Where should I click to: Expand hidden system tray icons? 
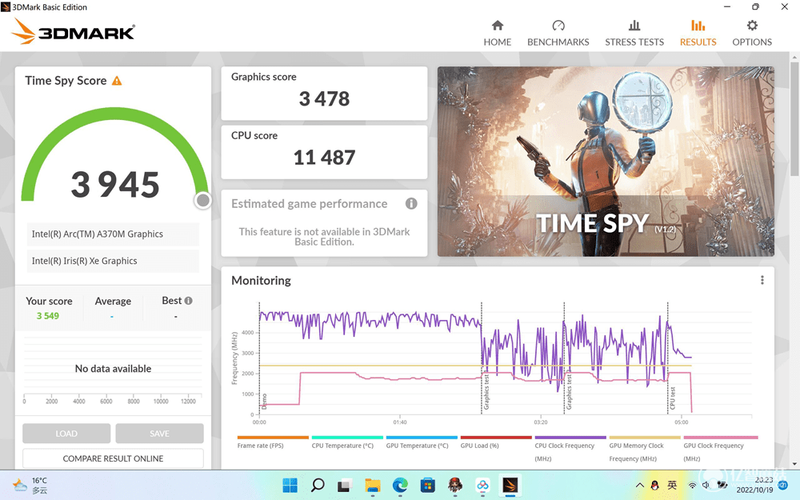click(x=639, y=485)
